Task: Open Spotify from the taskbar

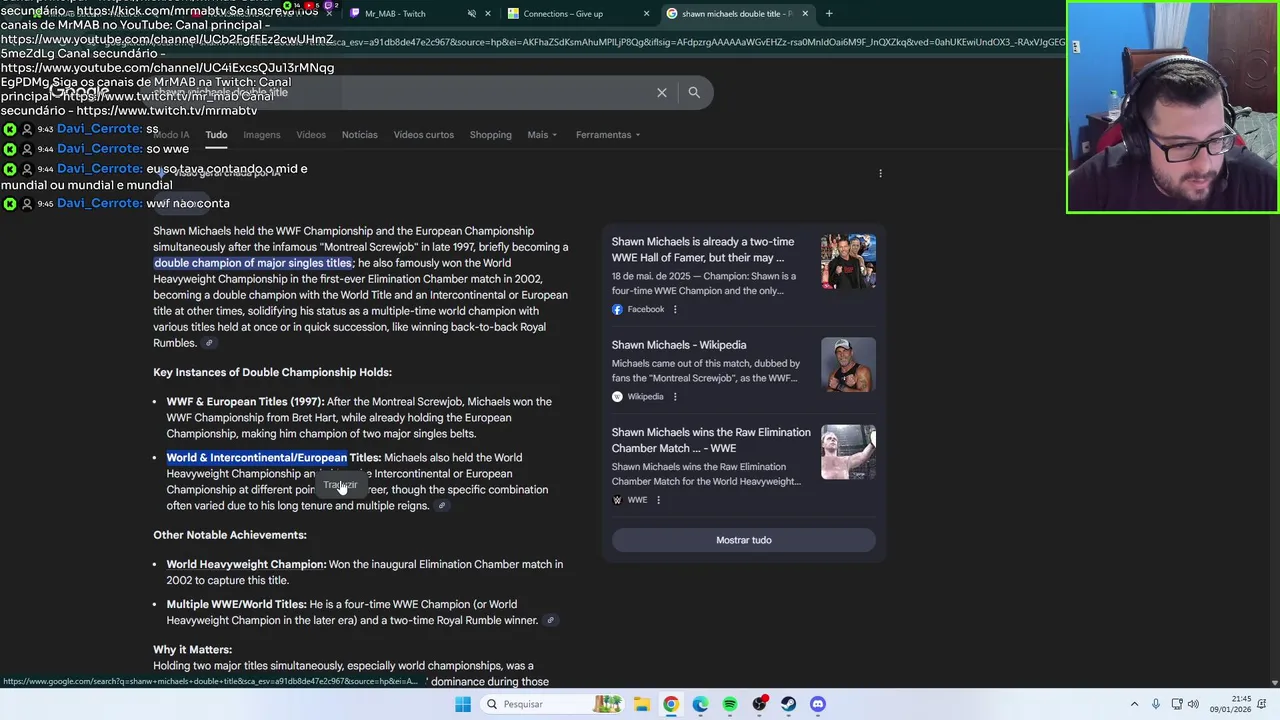Action: point(730,704)
